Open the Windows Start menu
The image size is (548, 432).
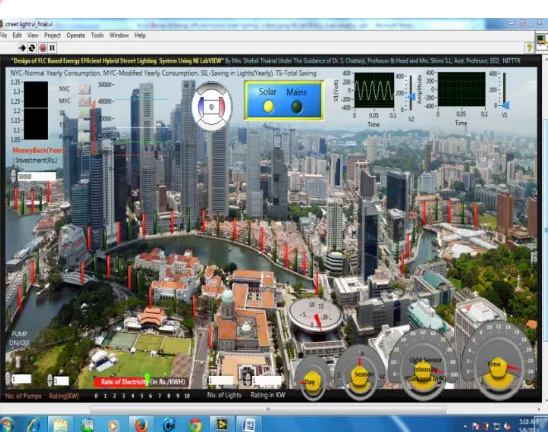[6, 424]
